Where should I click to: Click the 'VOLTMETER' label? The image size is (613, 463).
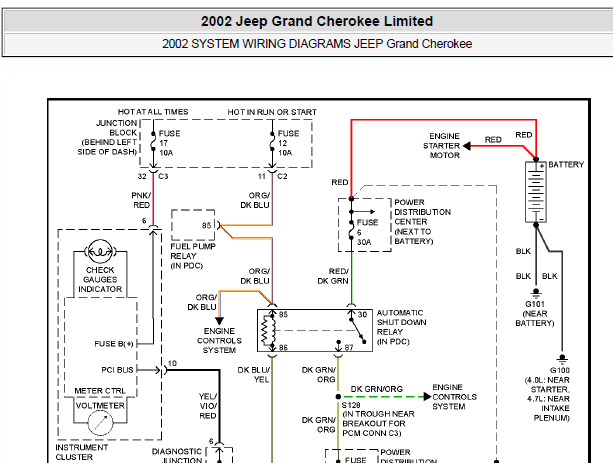pos(100,406)
